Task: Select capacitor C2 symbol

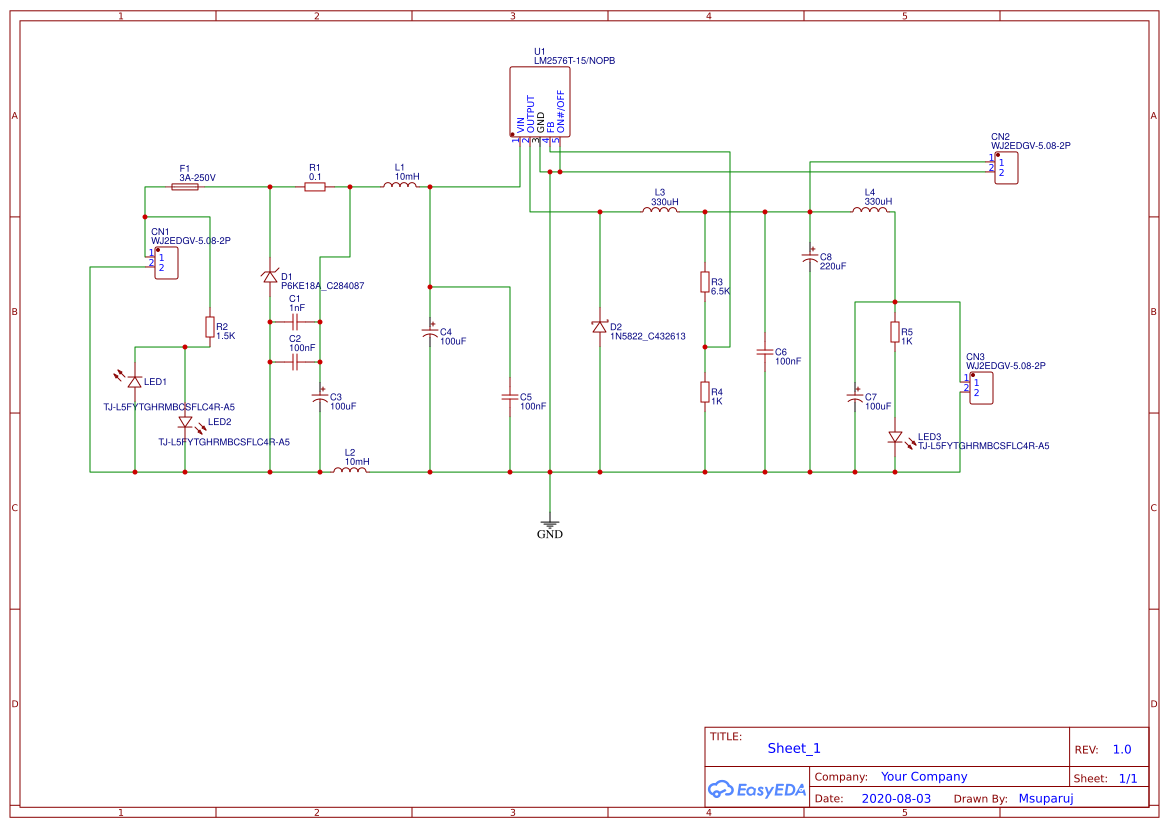Action: point(294,362)
